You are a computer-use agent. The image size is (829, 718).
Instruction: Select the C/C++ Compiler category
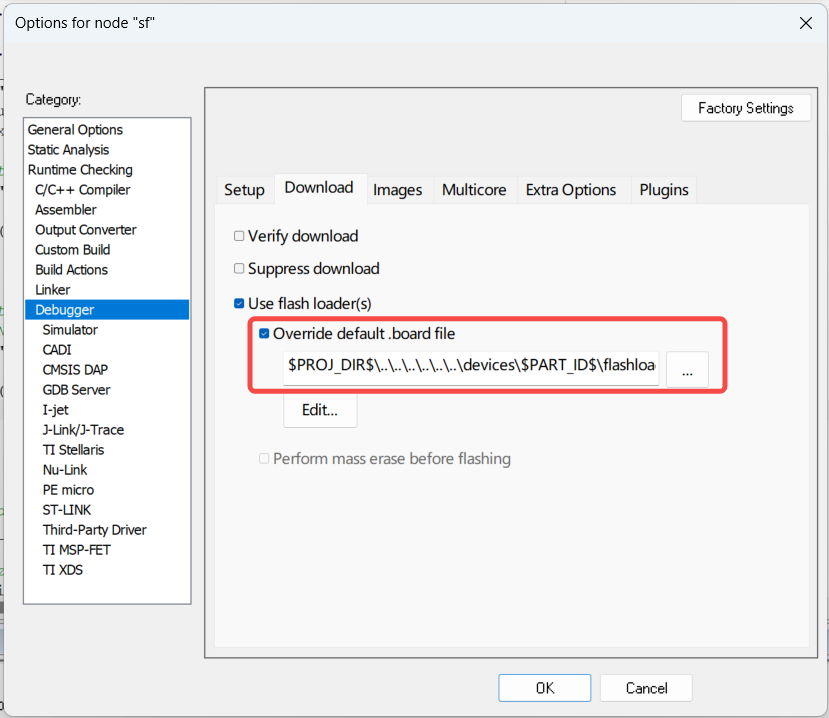[82, 190]
